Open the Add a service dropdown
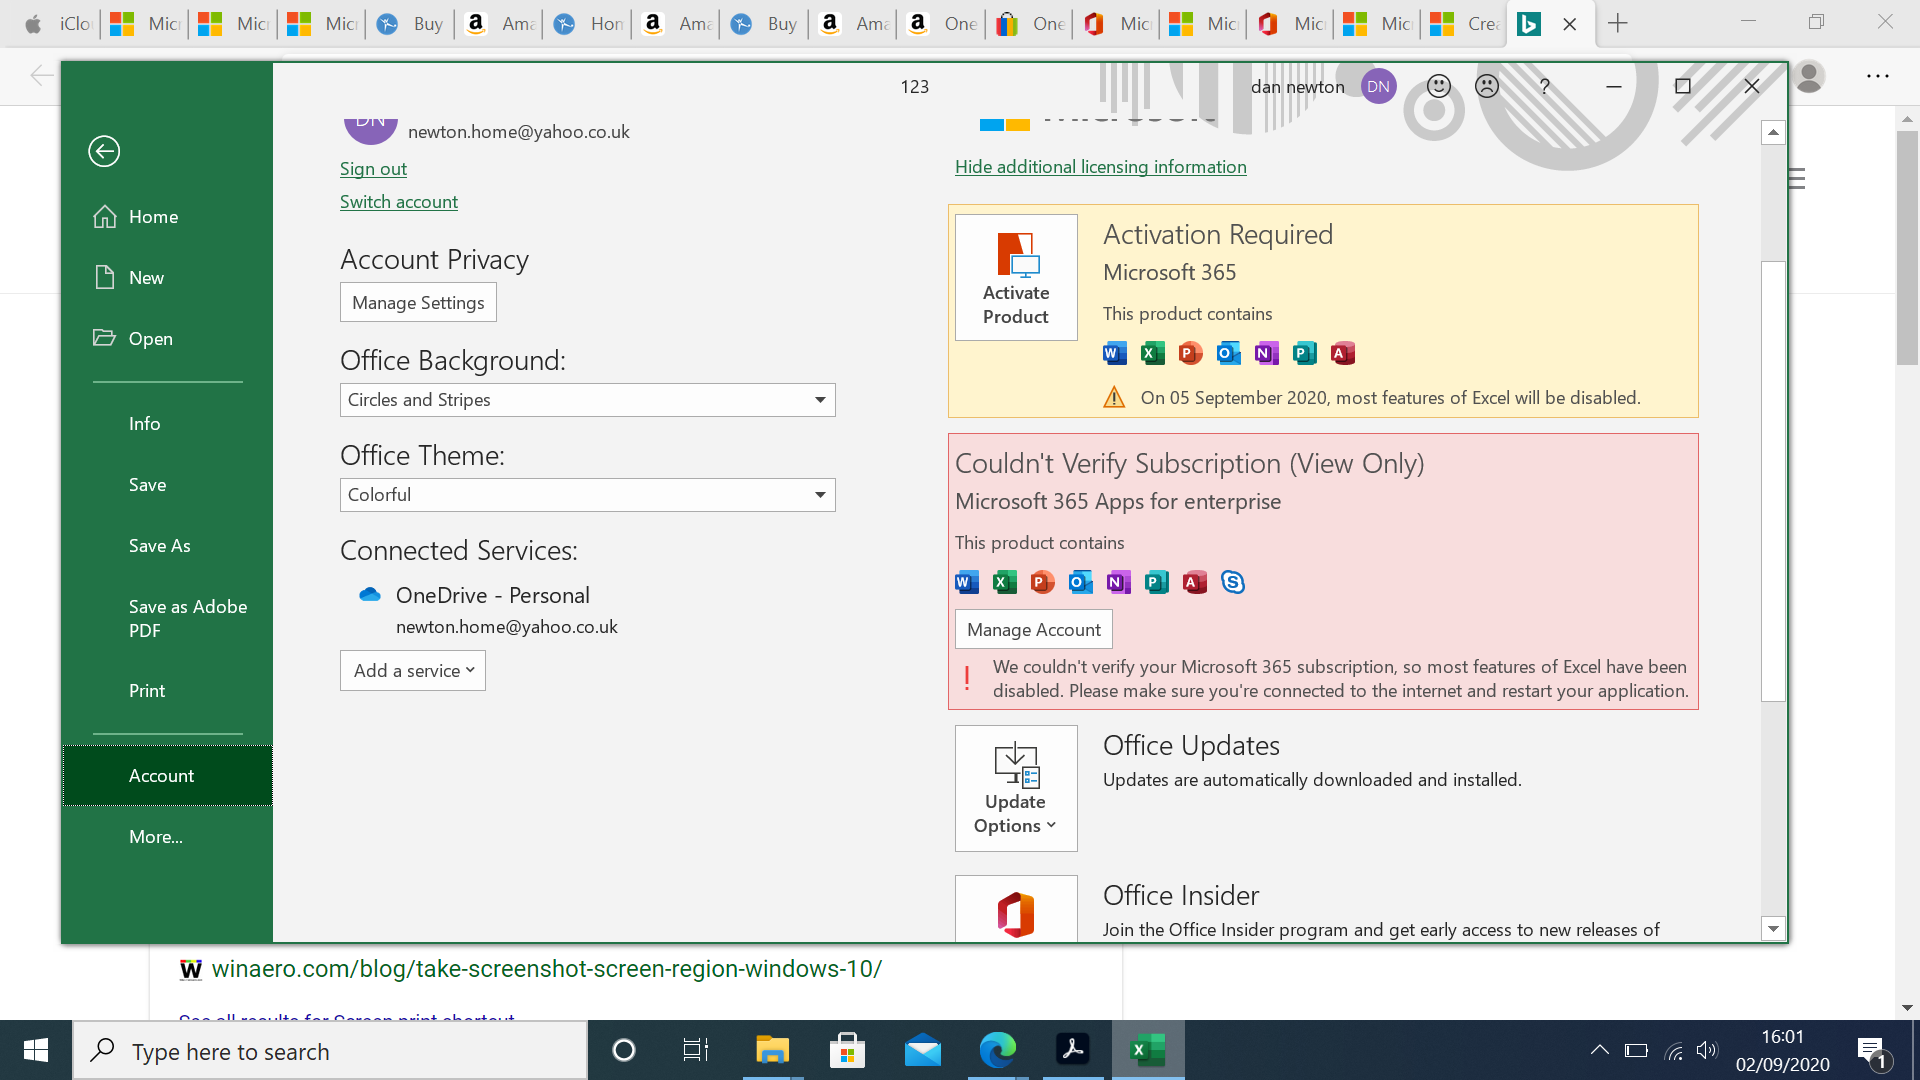 pyautogui.click(x=413, y=671)
